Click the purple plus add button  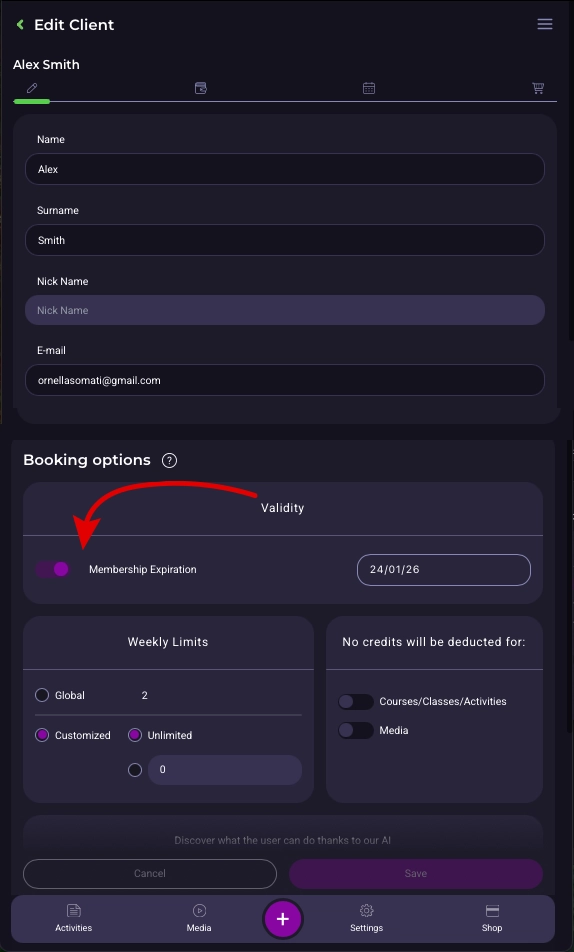(282, 919)
